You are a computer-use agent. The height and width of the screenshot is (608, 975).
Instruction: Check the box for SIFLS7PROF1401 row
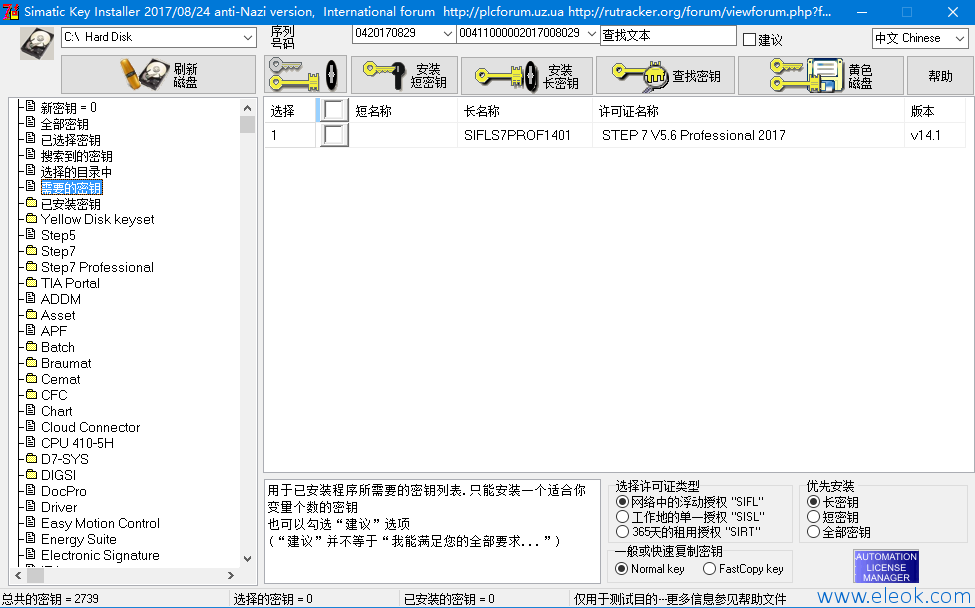[334, 135]
